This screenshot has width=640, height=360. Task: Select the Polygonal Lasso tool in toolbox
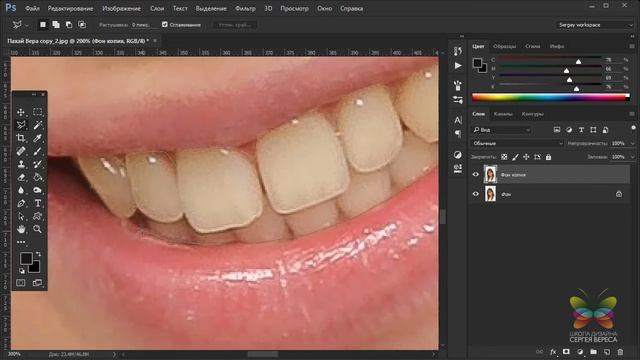point(21,125)
